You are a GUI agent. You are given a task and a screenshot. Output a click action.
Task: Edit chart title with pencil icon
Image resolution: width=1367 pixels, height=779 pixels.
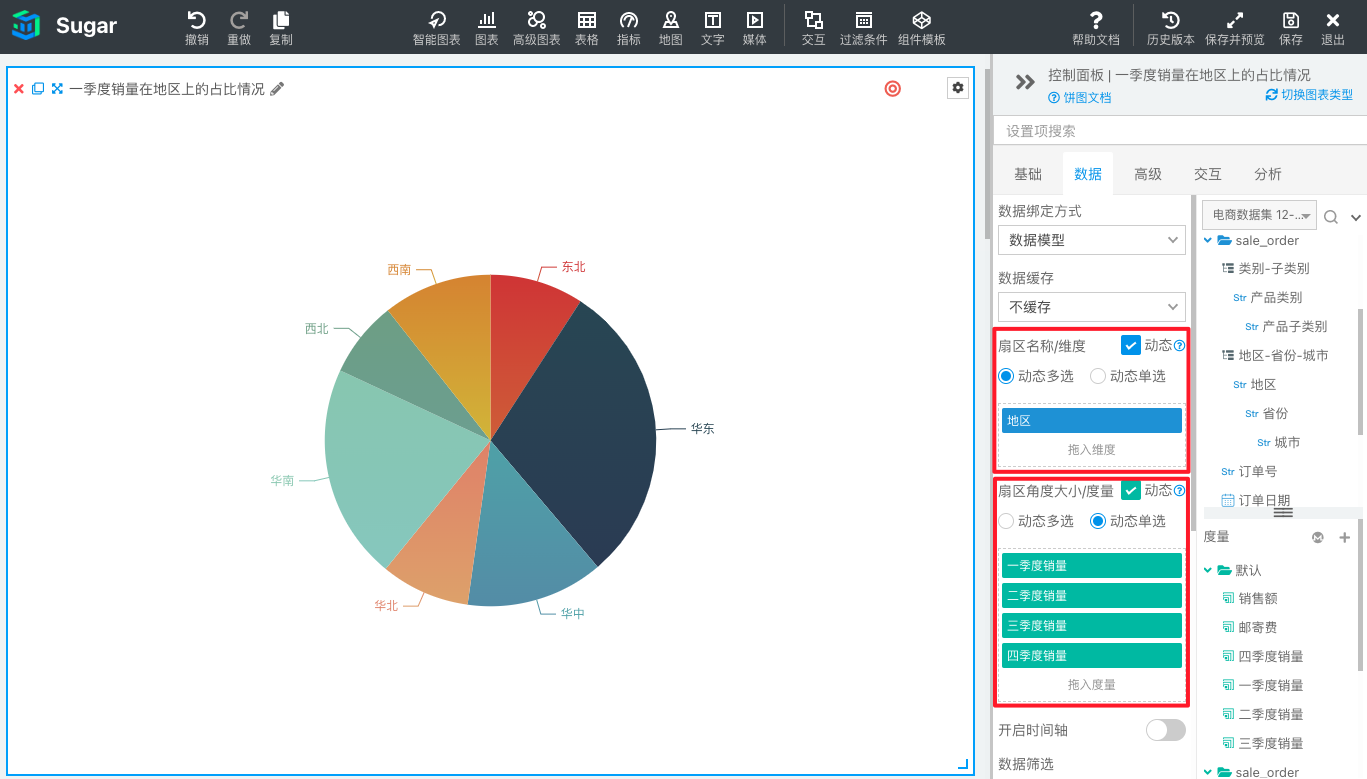pos(278,89)
